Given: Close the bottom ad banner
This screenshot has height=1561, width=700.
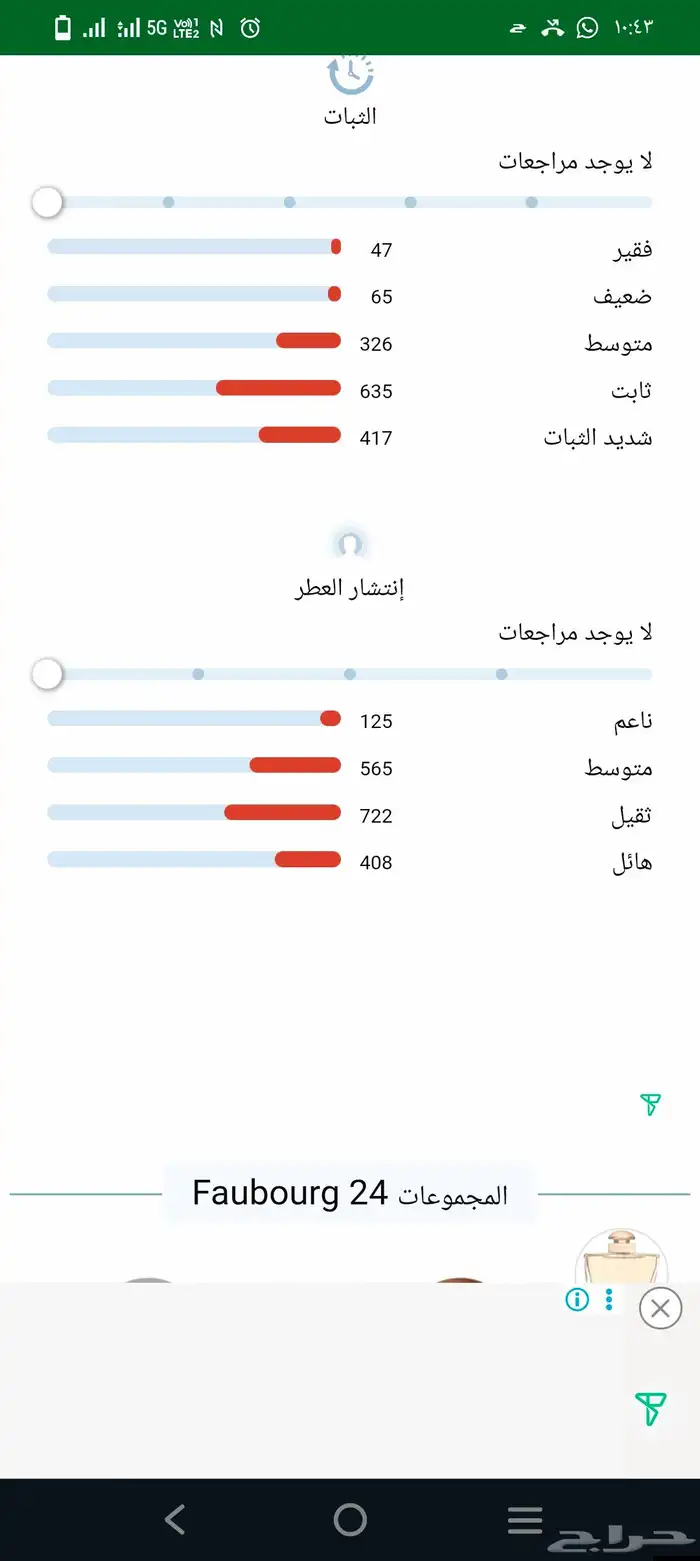Looking at the screenshot, I should (660, 1307).
